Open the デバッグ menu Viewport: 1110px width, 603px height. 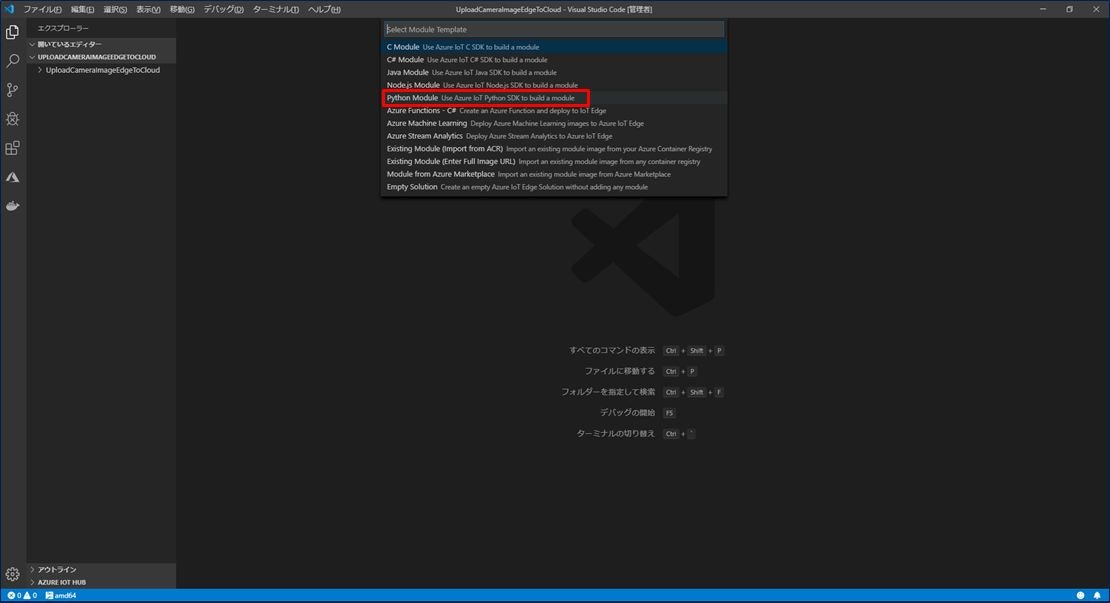point(222,8)
